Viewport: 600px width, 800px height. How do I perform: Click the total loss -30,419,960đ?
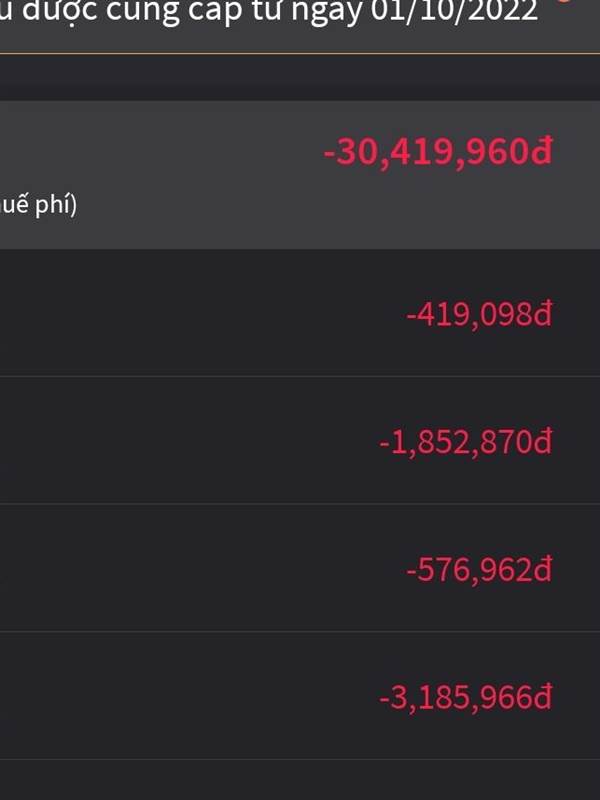[x=438, y=152]
